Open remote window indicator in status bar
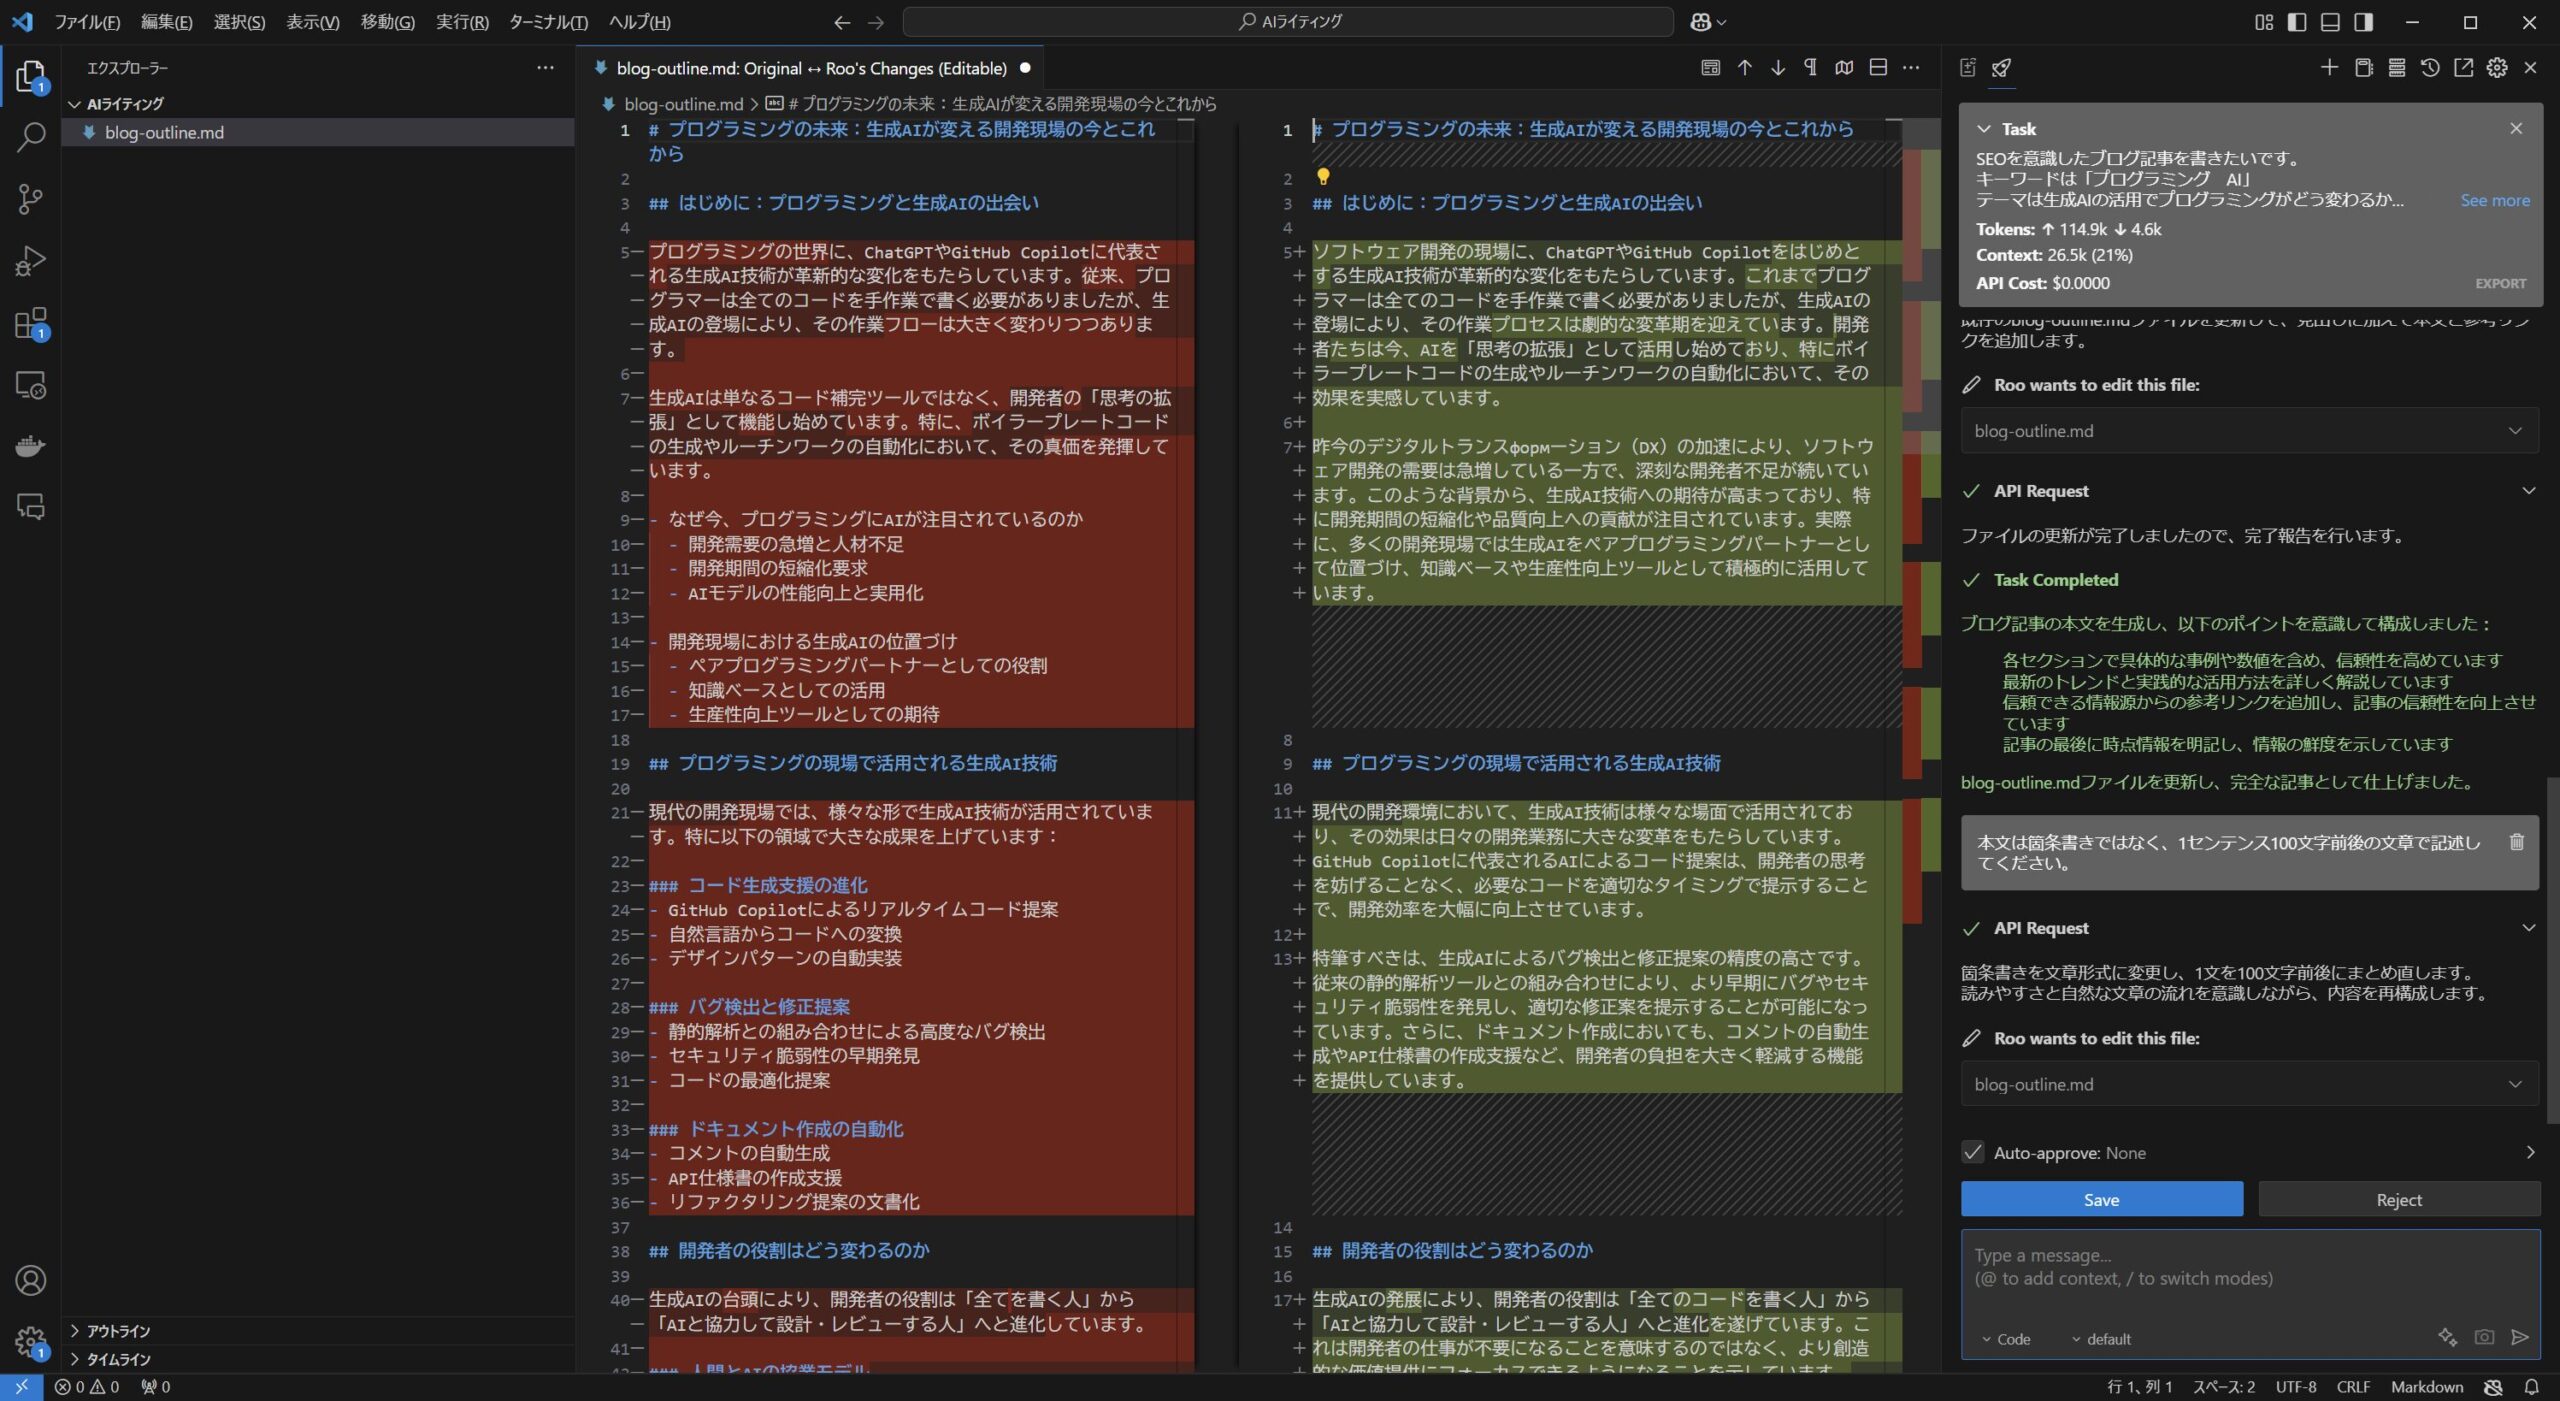Viewport: 2560px width, 1401px height. 21,1387
